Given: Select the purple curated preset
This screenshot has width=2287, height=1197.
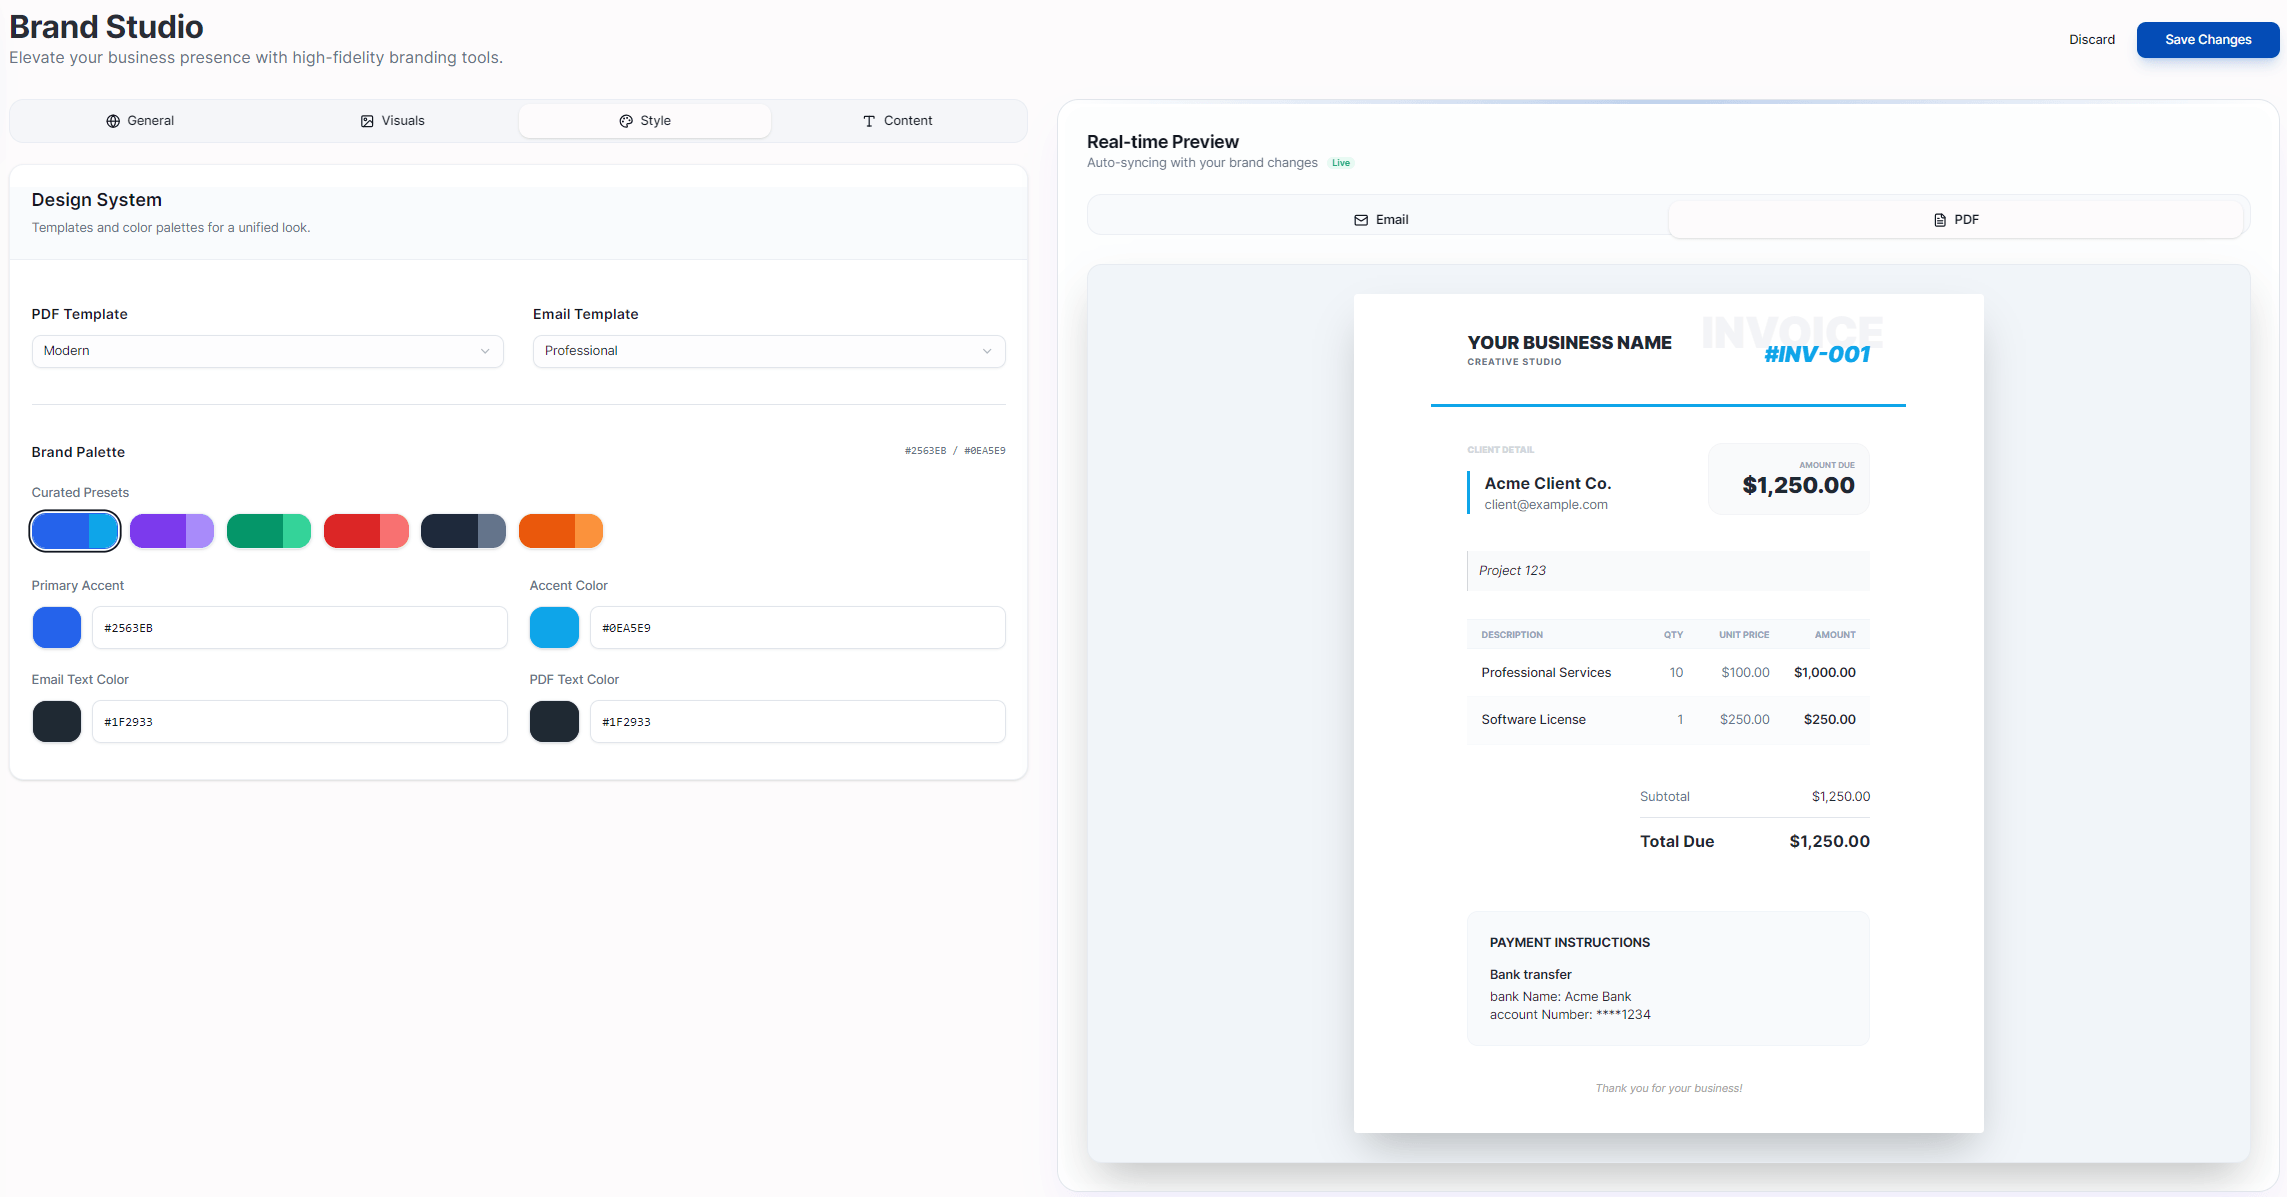Looking at the screenshot, I should tap(172, 531).
